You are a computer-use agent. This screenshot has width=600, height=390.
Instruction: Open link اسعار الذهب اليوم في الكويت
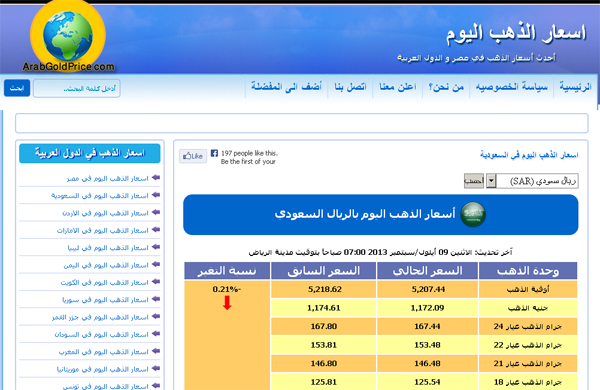tap(104, 282)
